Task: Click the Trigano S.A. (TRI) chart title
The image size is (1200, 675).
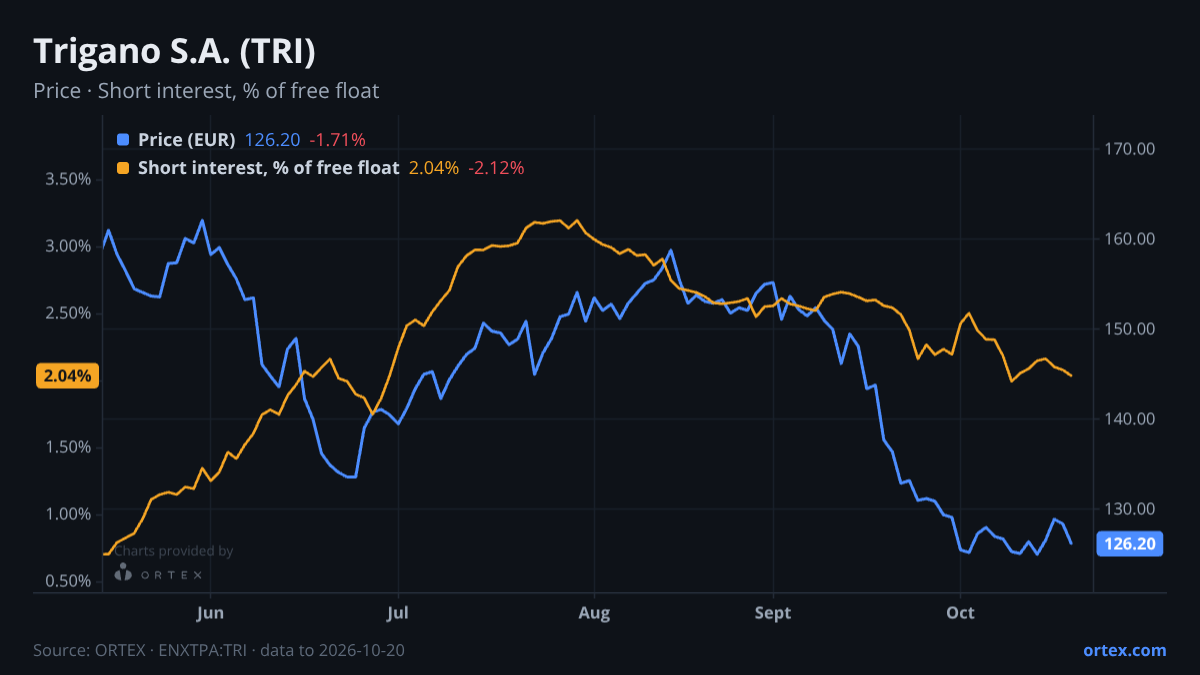Action: pos(175,51)
